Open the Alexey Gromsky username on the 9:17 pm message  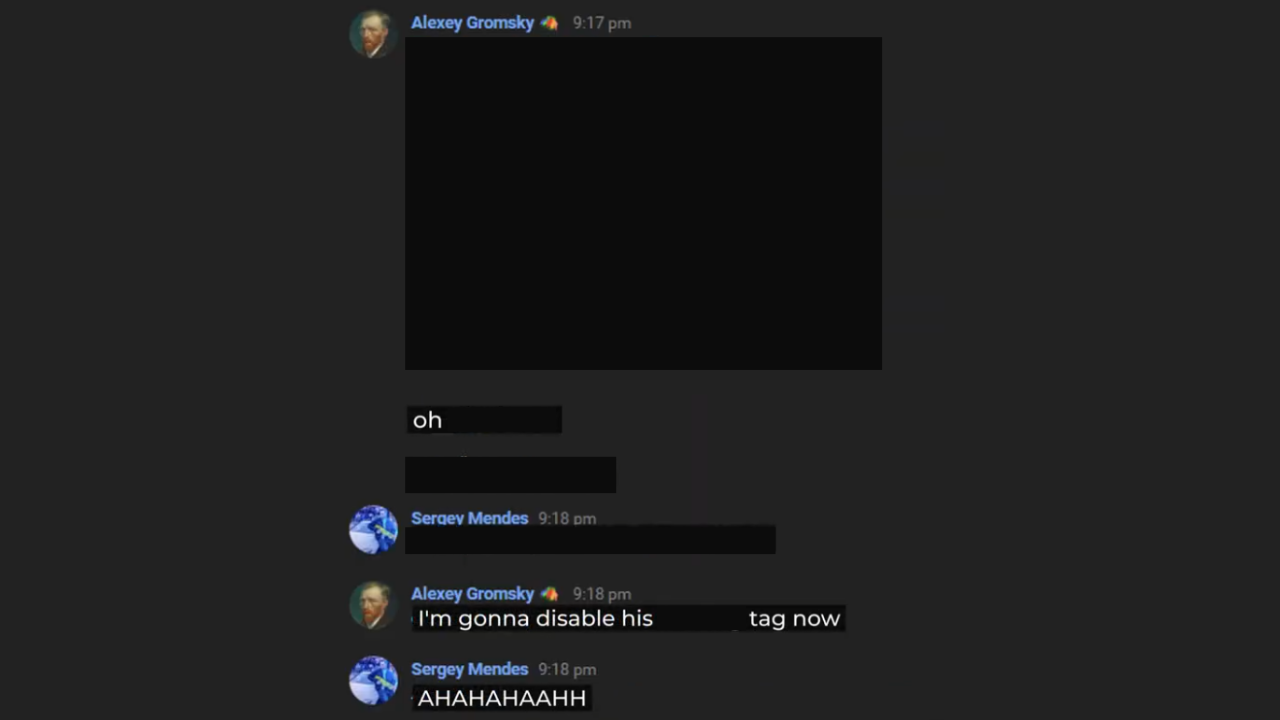coord(472,23)
